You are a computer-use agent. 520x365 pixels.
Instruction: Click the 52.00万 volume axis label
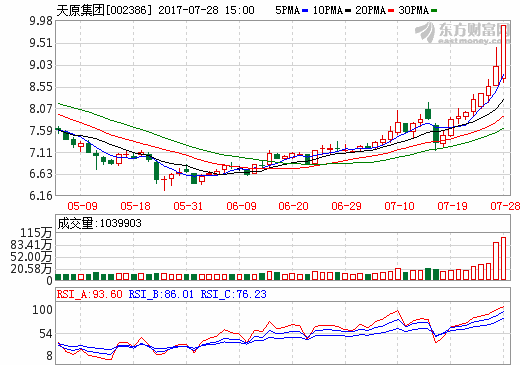click(x=31, y=257)
